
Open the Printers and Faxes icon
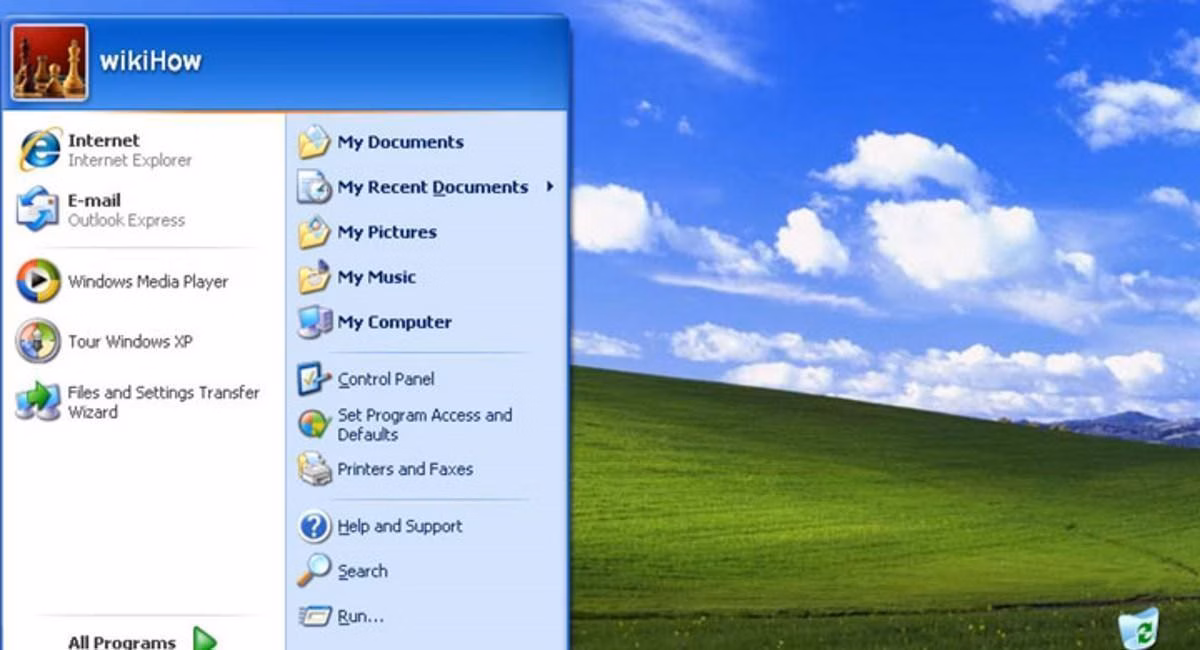point(314,469)
